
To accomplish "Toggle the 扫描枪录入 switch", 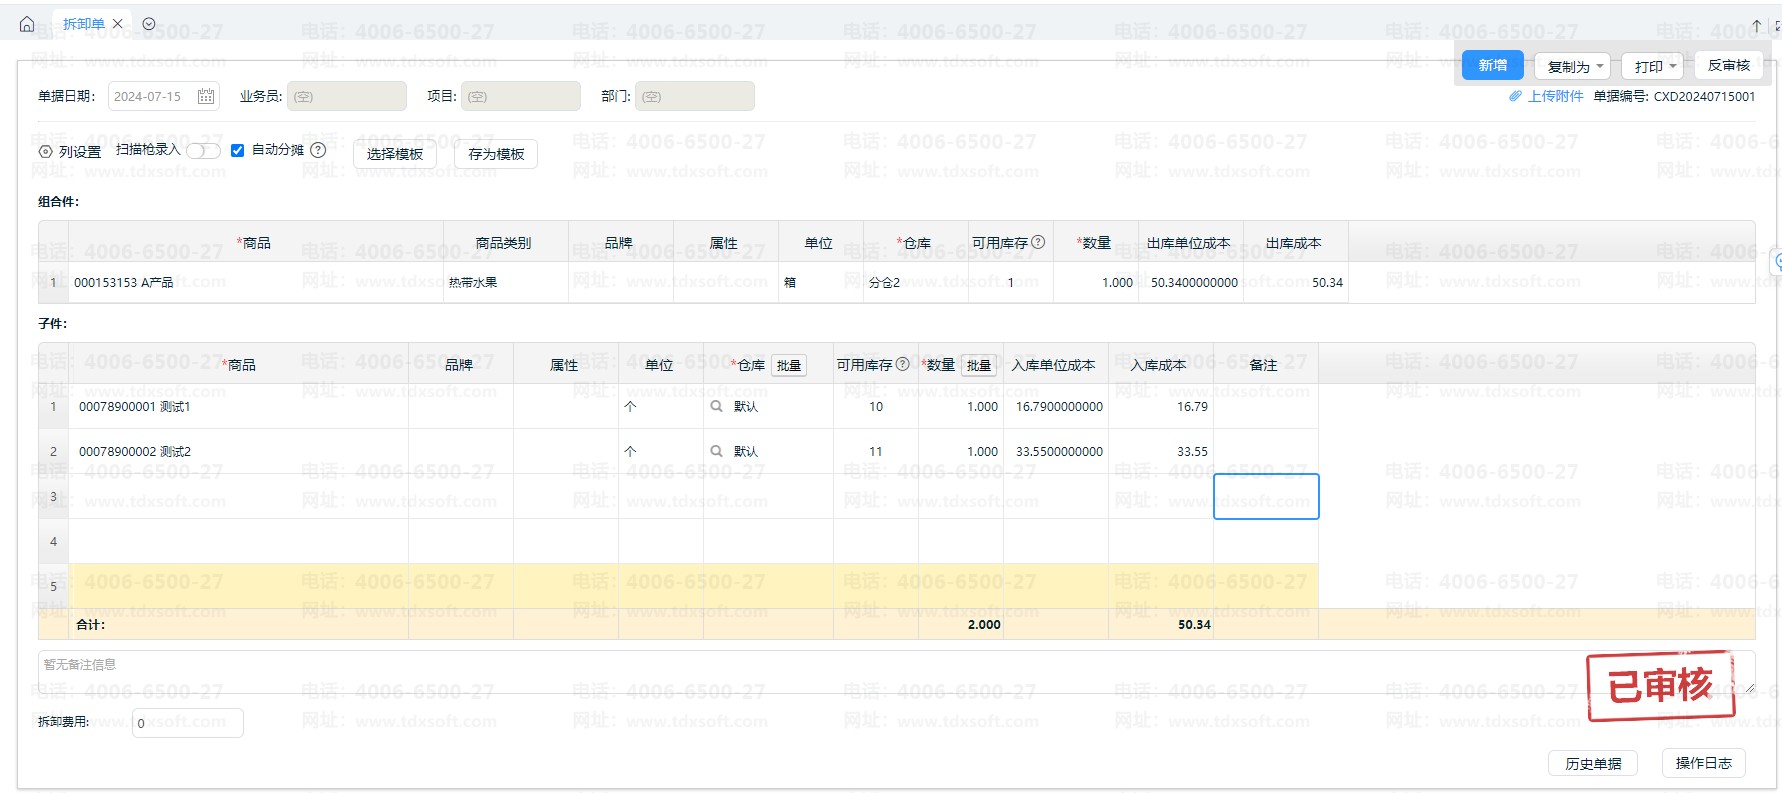I will pyautogui.click(x=203, y=150).
